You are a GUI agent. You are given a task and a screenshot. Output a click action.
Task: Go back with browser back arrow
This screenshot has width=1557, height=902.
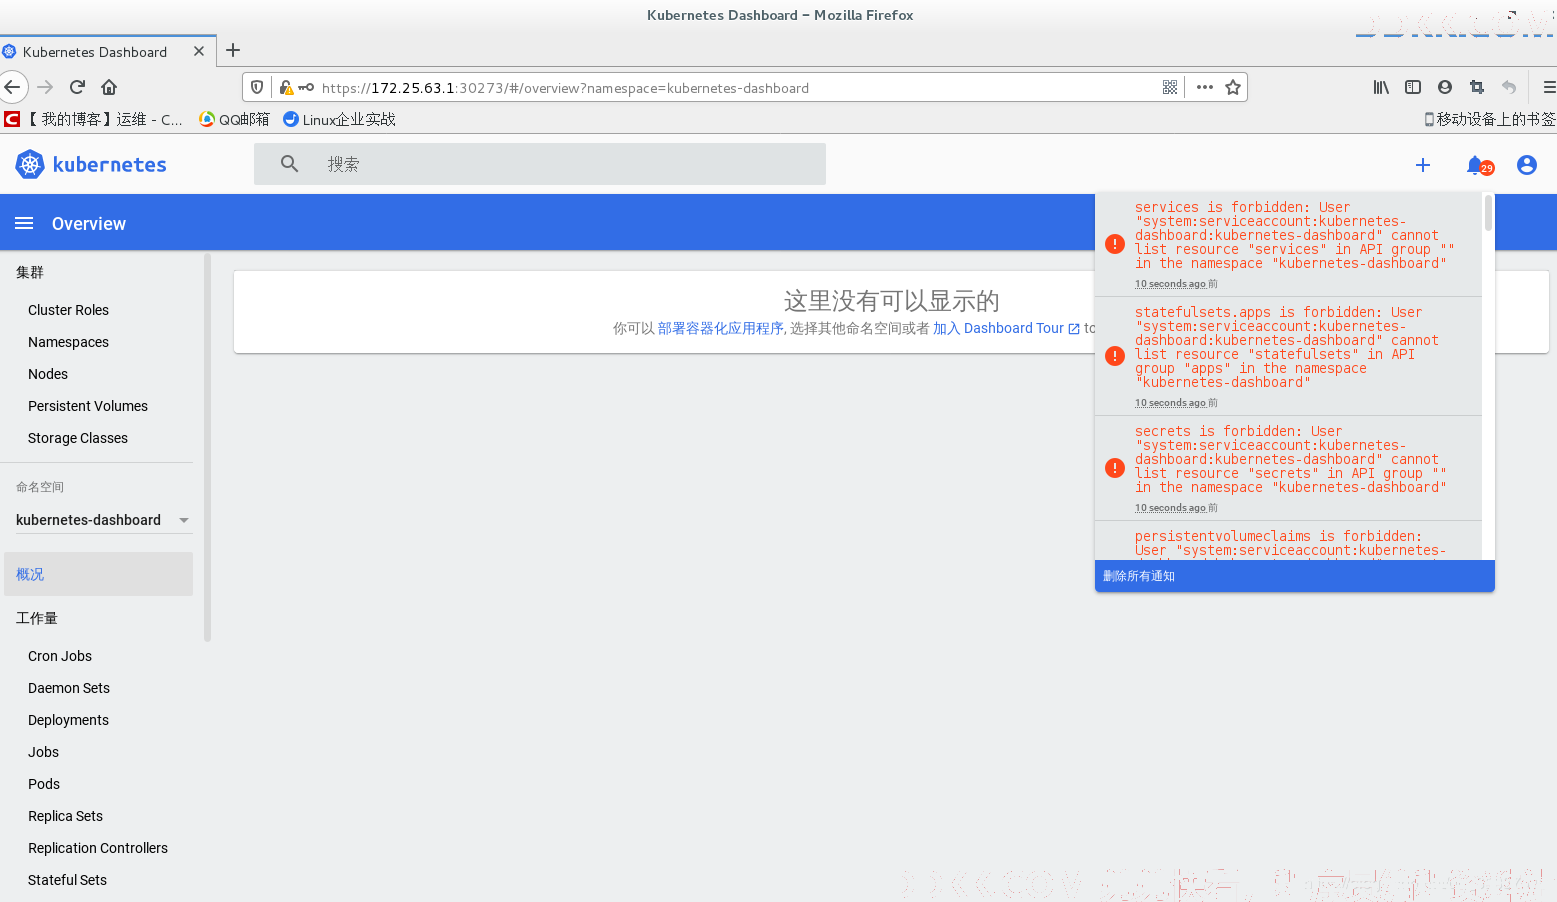12,87
